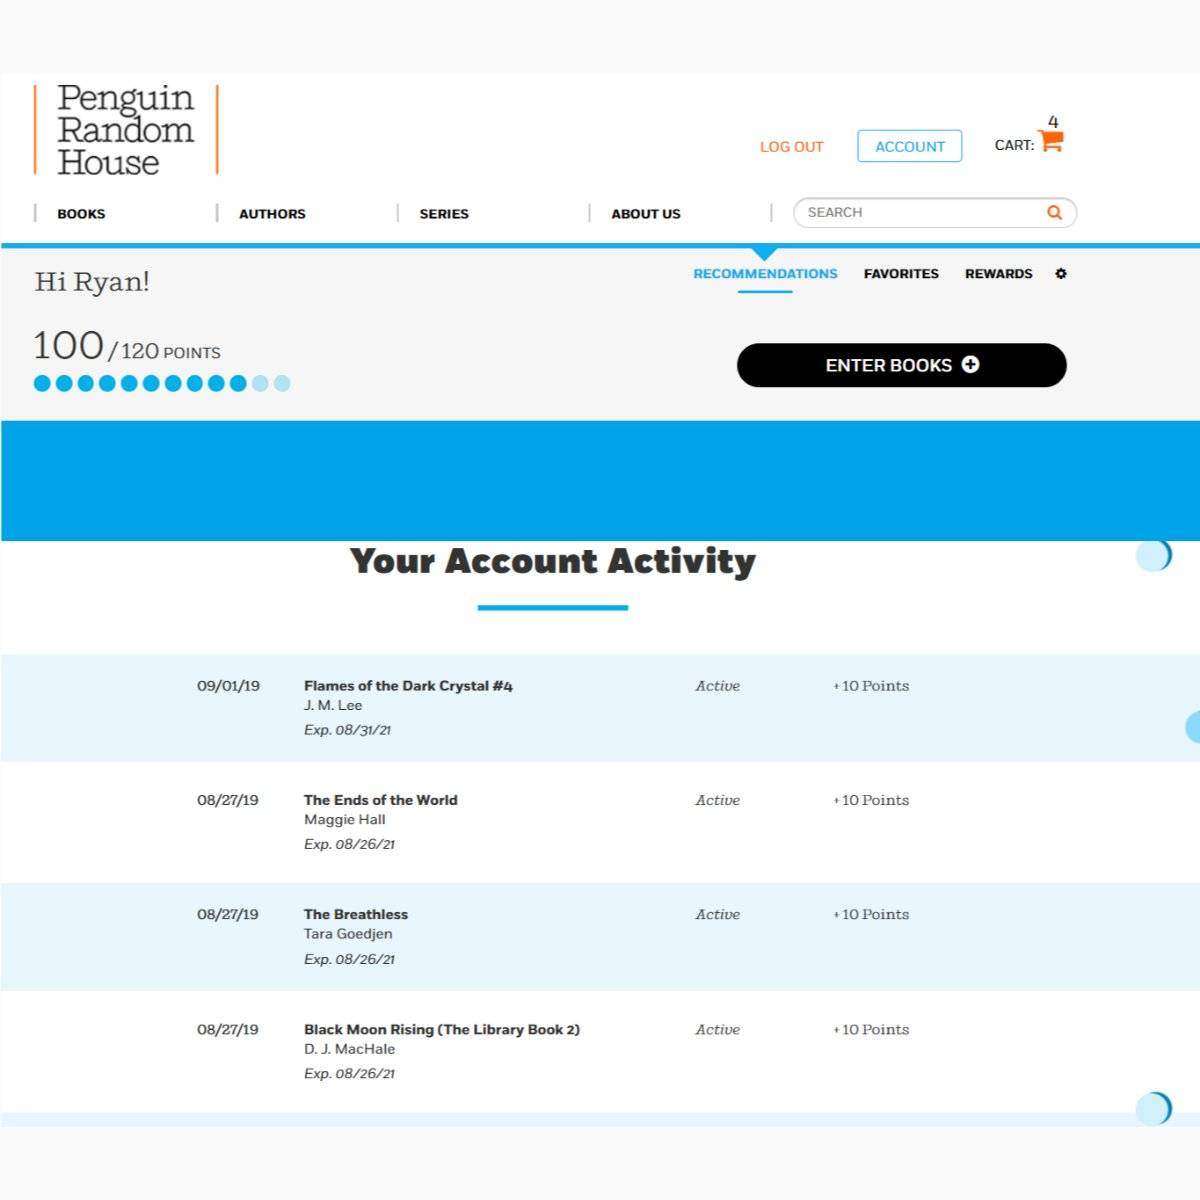Click the Penguin Random House logo
The height and width of the screenshot is (1200, 1200).
126,130
